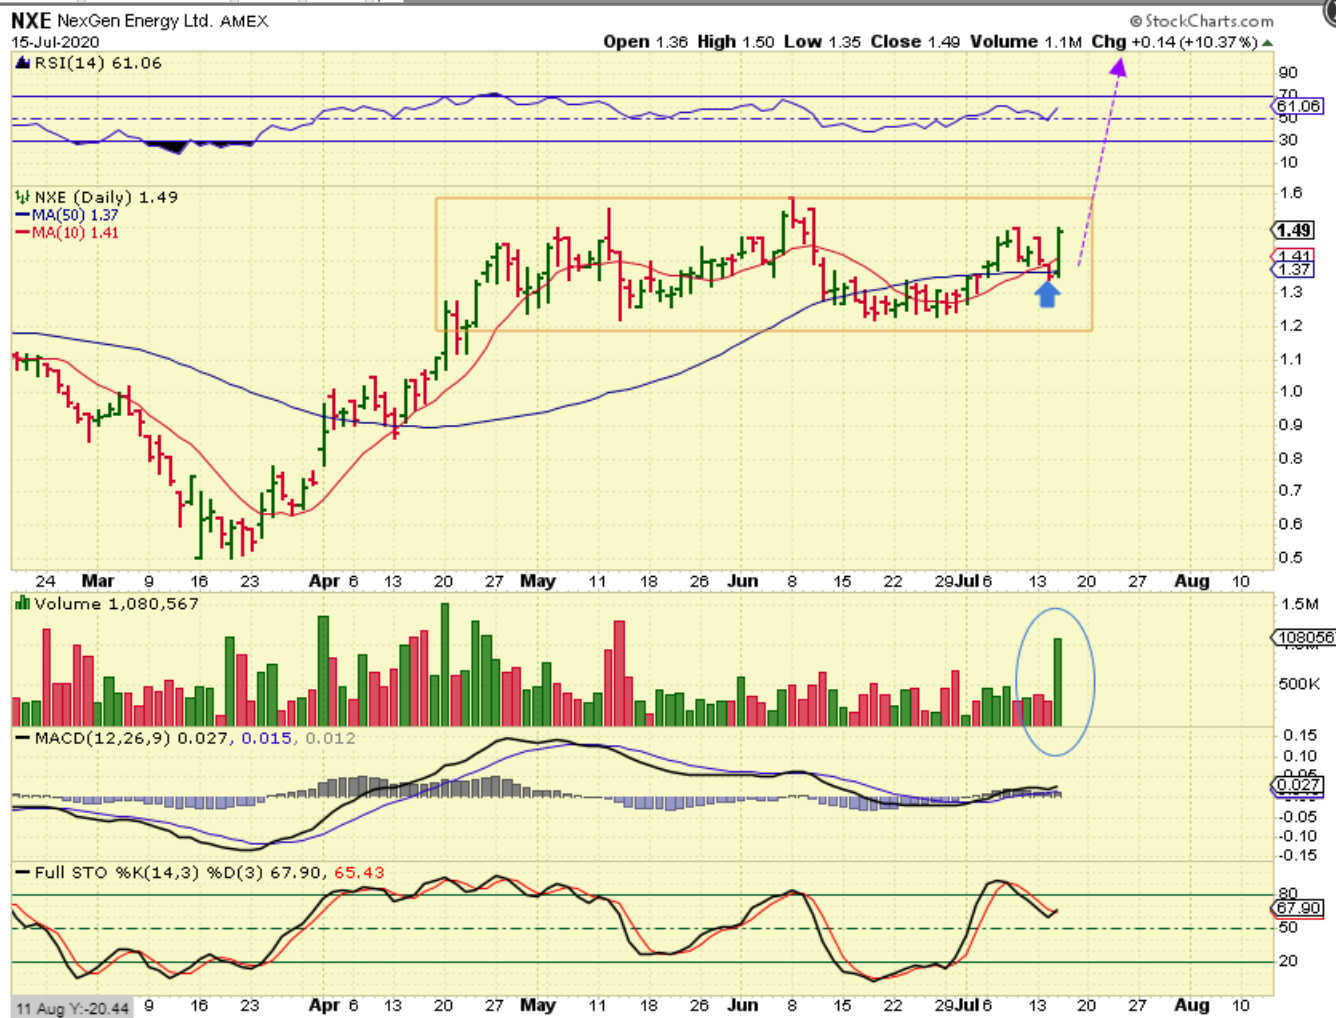Screen dimensions: 1336x1018
Task: Click the 1.5M volume axis label
Action: (1299, 604)
